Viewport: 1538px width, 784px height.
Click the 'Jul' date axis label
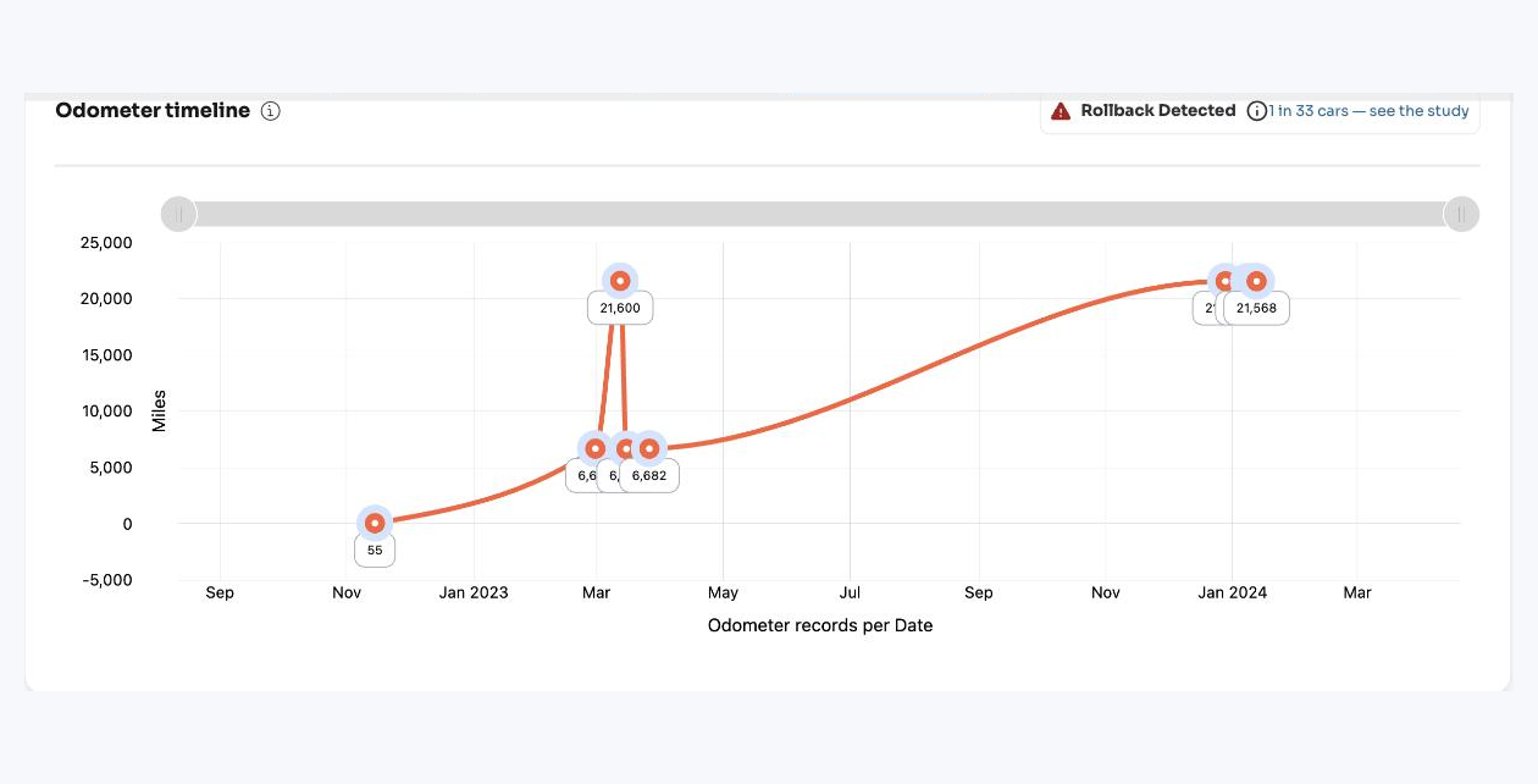click(x=850, y=593)
